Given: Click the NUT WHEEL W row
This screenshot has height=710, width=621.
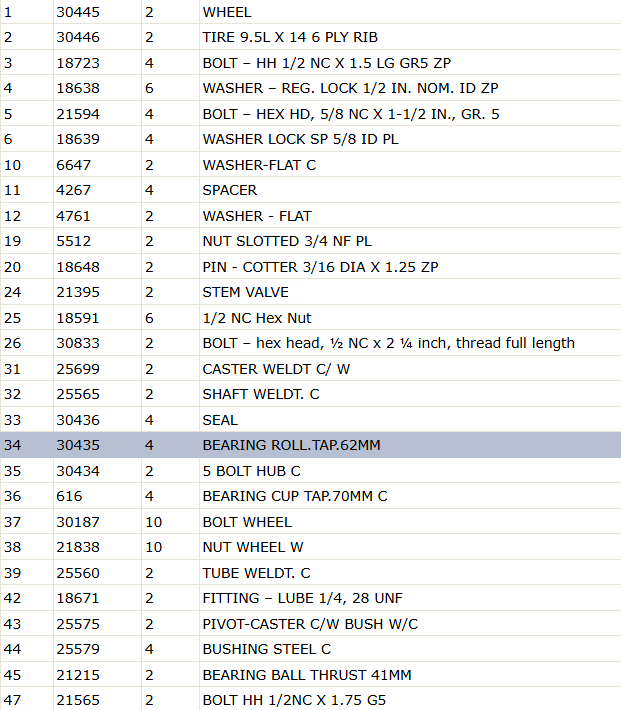Looking at the screenshot, I should tap(310, 547).
